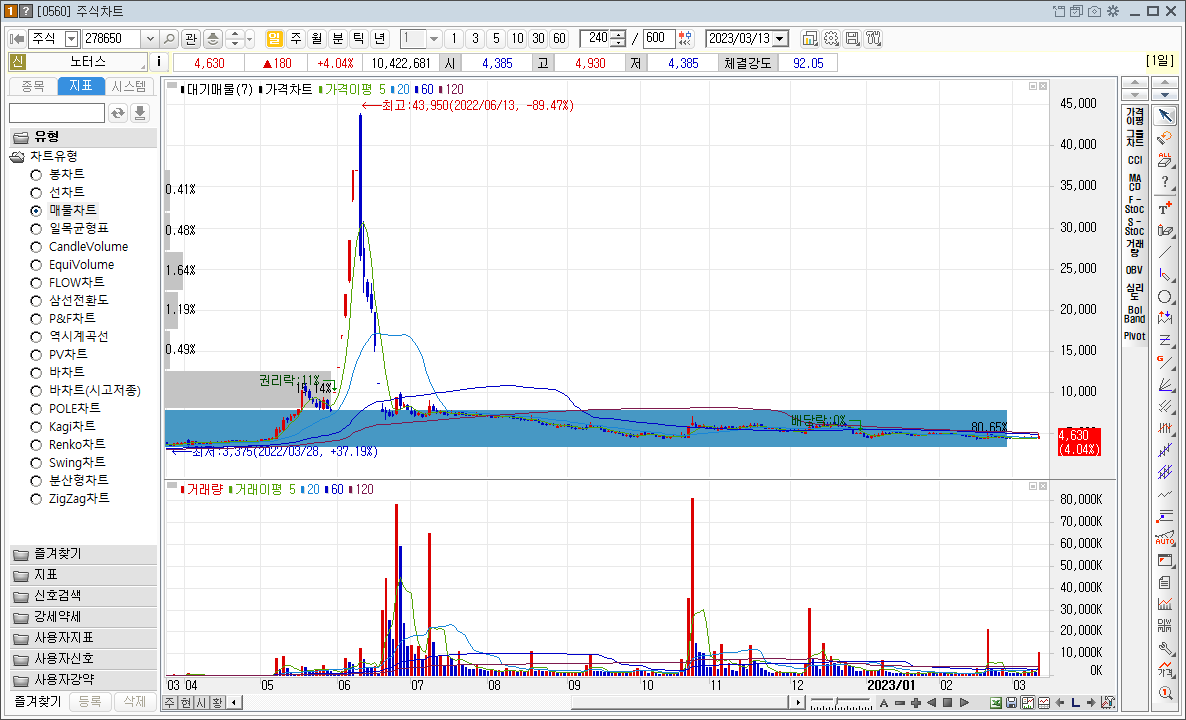Click the indicator search input field
The height and width of the screenshot is (720, 1186).
pos(57,113)
